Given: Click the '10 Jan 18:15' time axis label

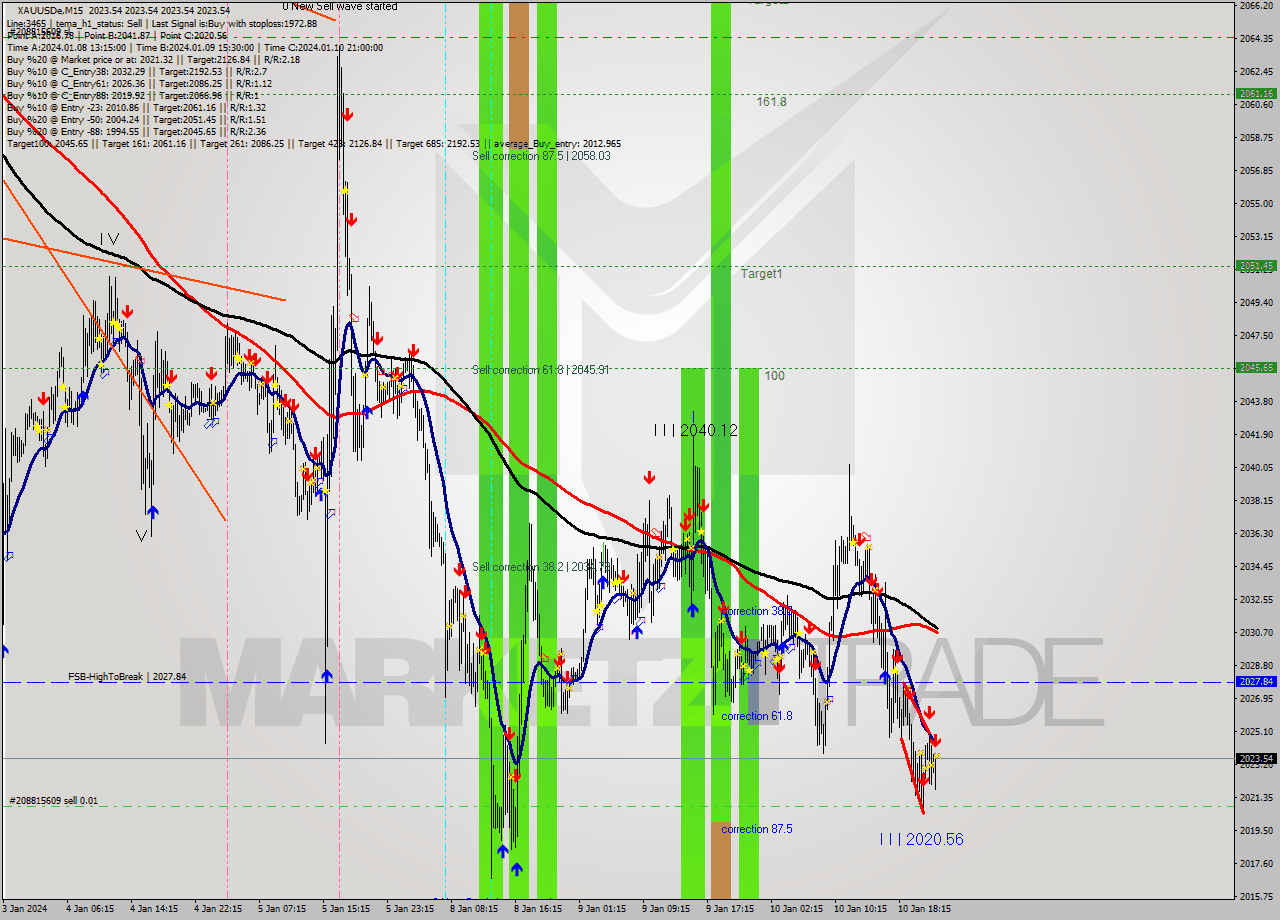Looking at the screenshot, I should click(x=924, y=909).
